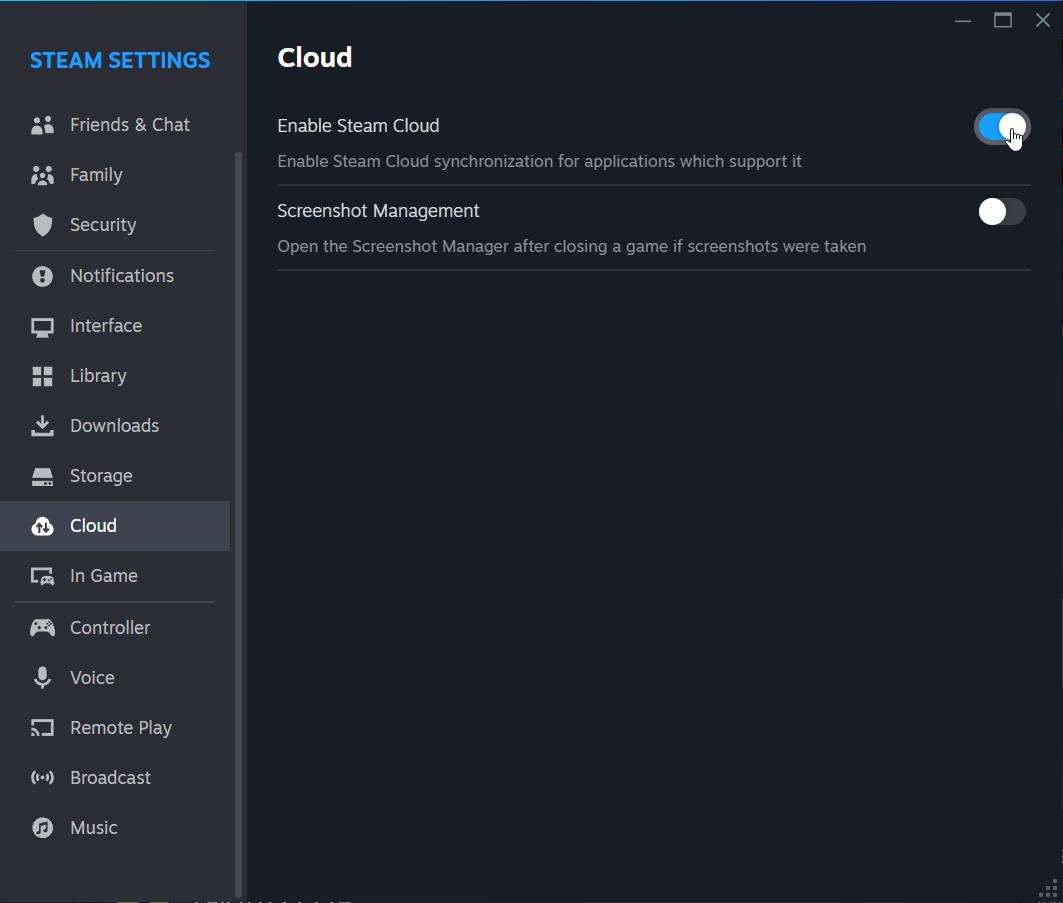The width and height of the screenshot is (1063, 903).
Task: Turn on Screenshot Management toggle
Action: (1001, 212)
